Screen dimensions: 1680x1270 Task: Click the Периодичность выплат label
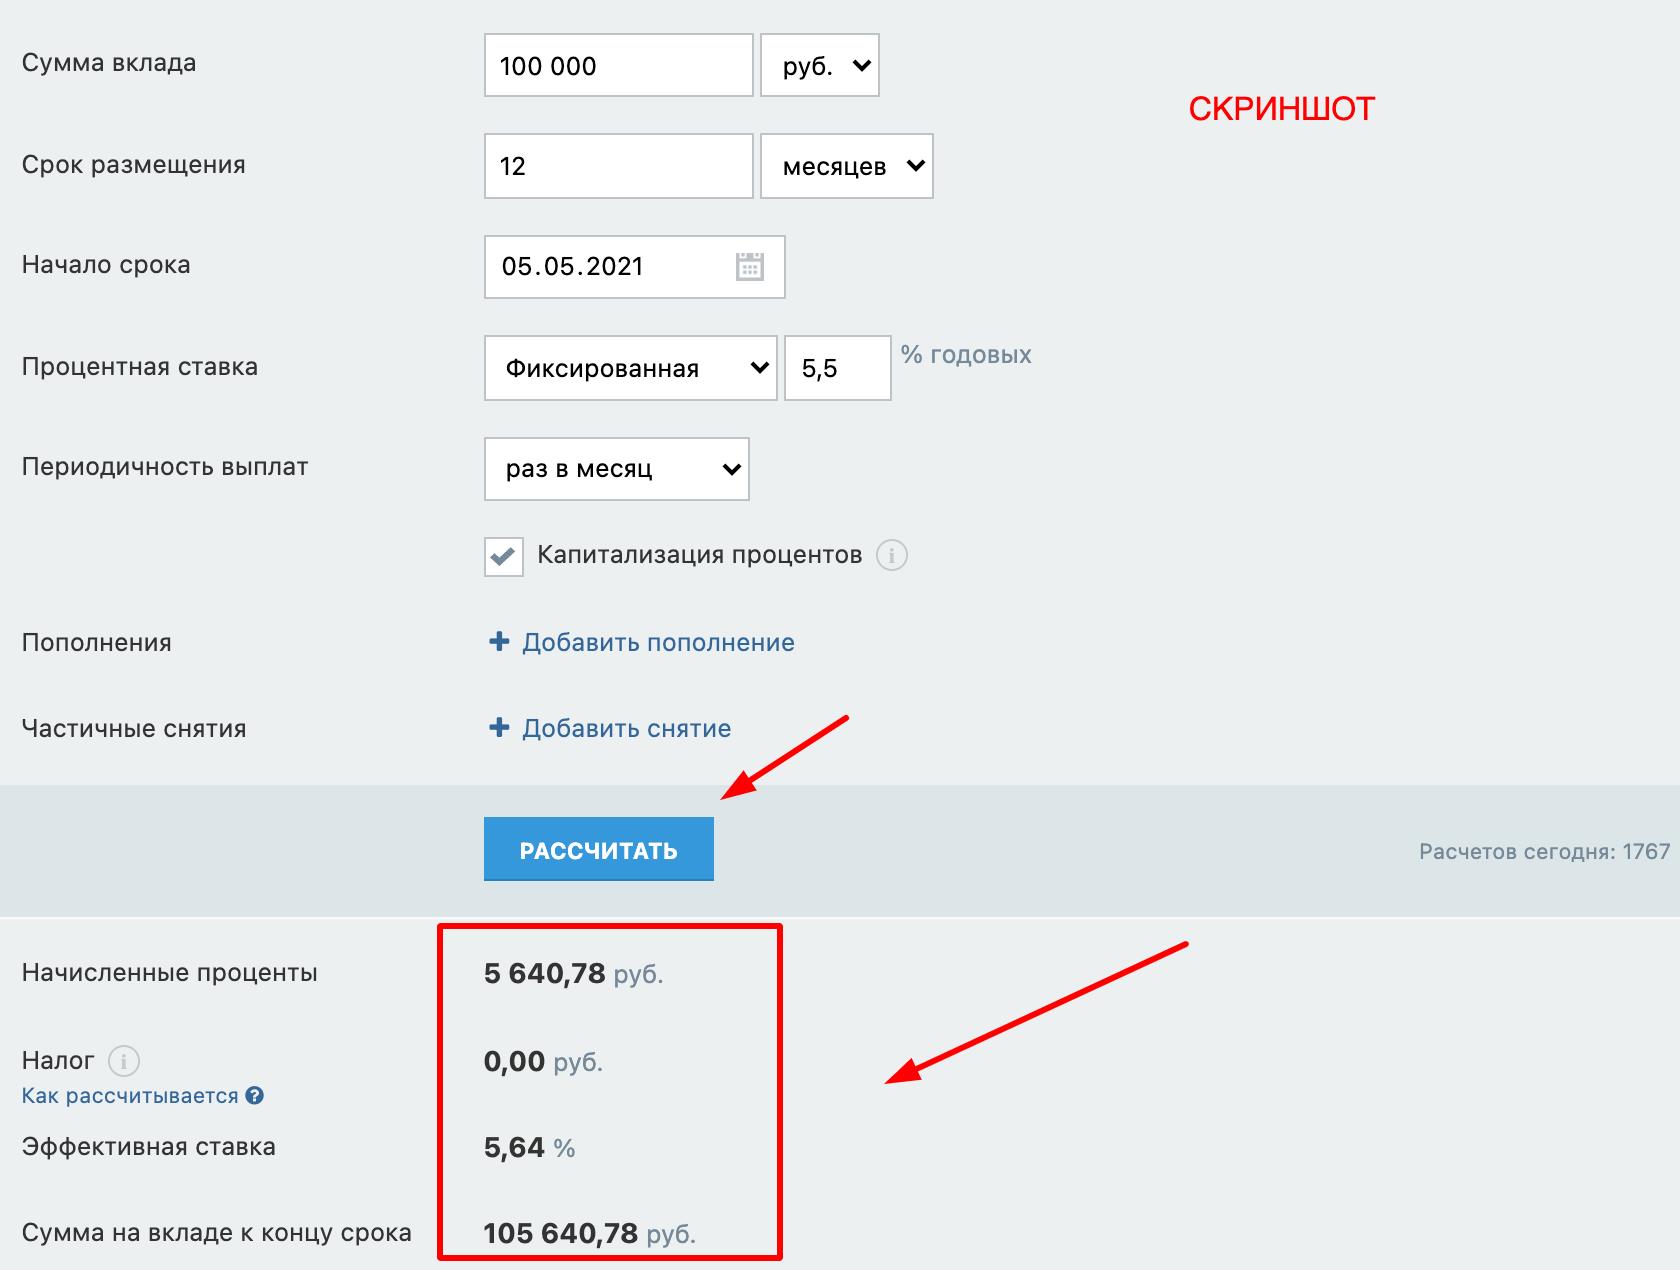[x=165, y=467]
